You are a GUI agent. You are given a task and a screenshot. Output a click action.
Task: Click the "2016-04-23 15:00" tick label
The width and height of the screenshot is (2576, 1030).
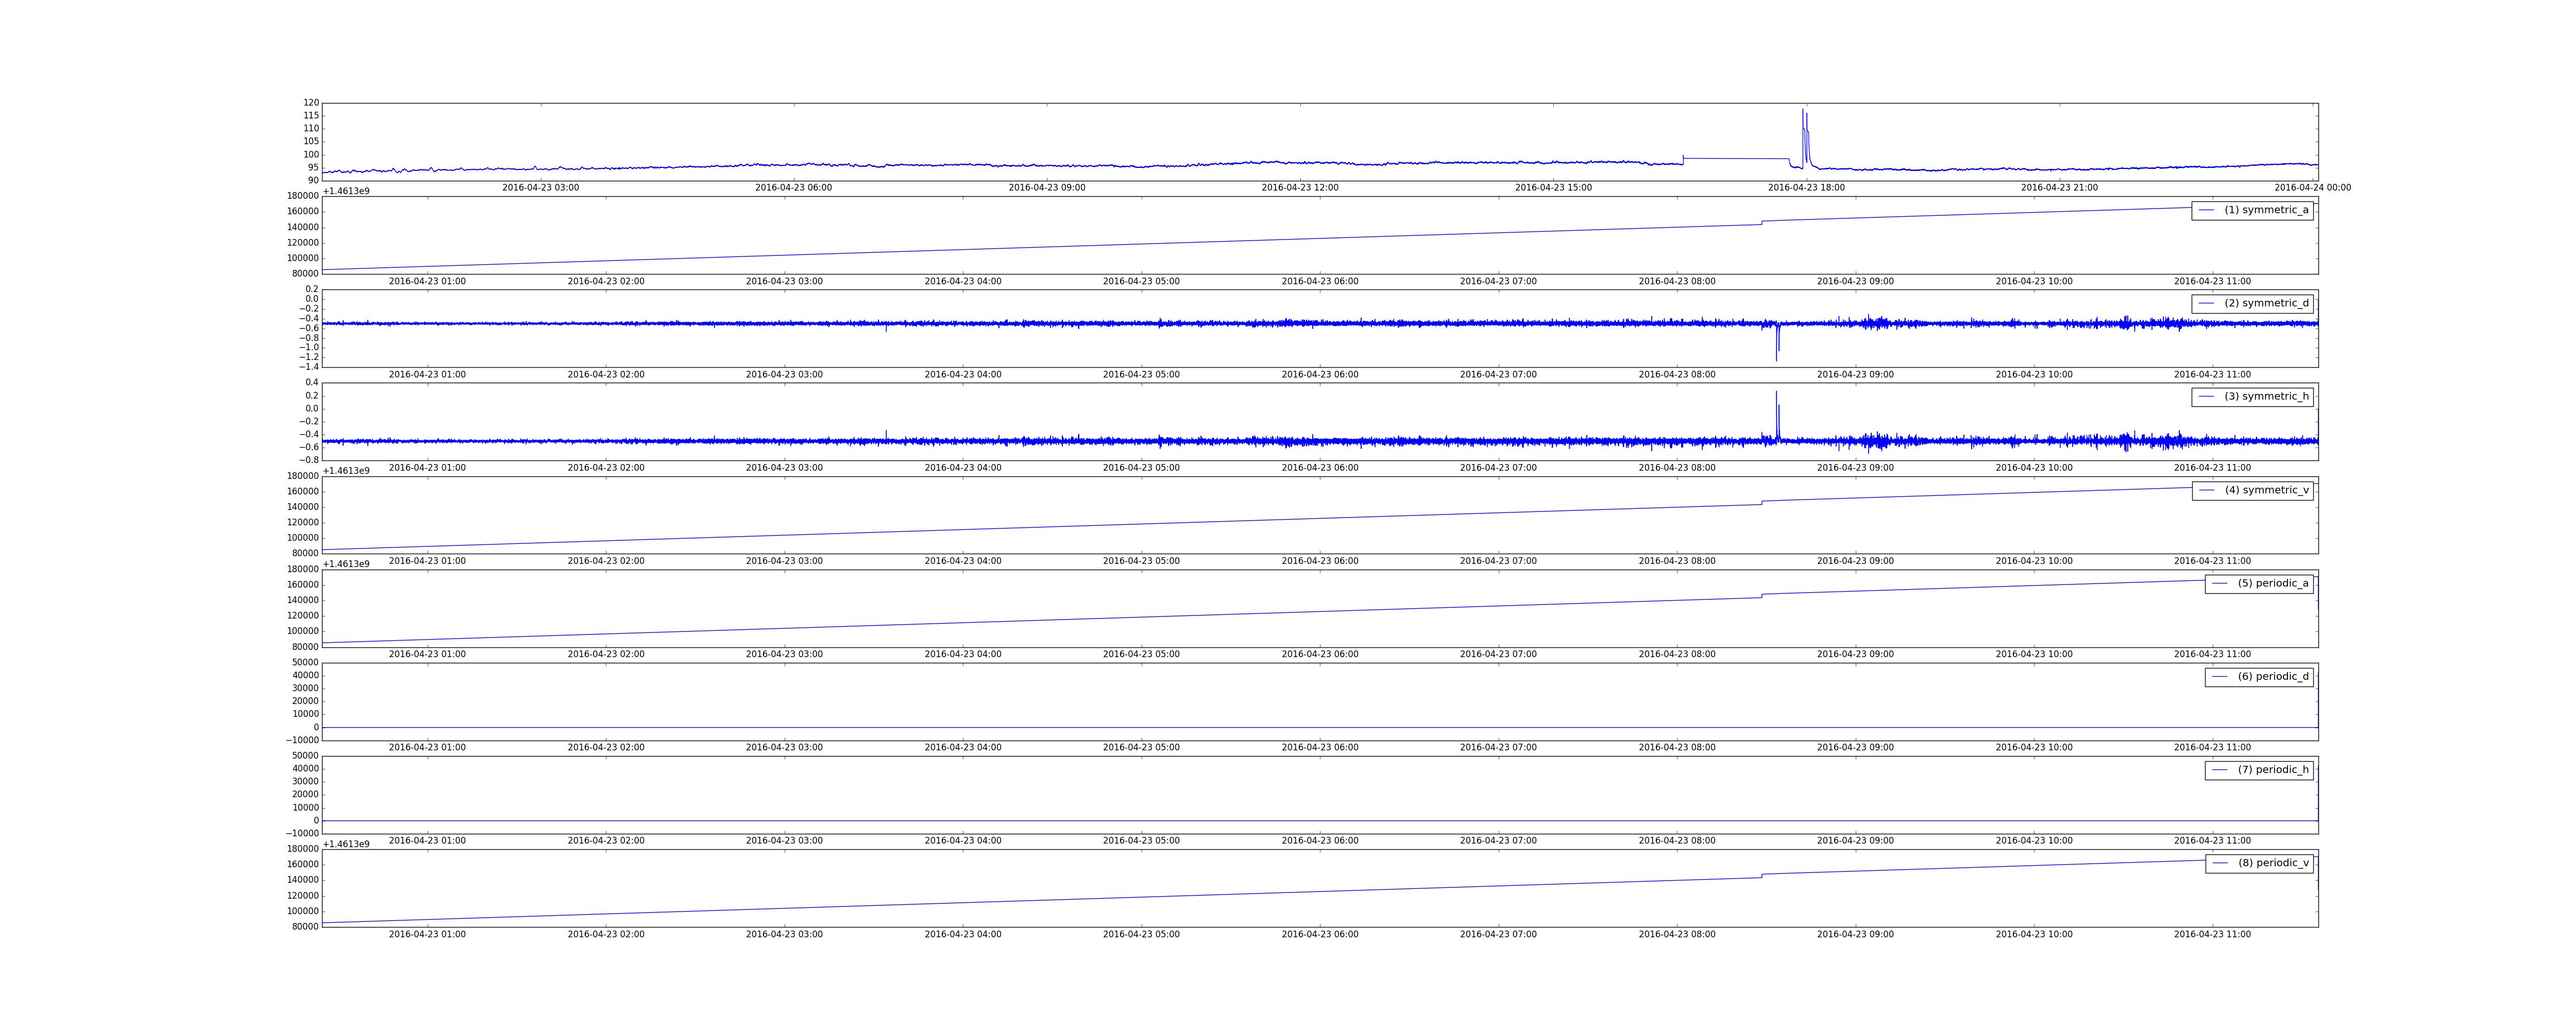1553,188
